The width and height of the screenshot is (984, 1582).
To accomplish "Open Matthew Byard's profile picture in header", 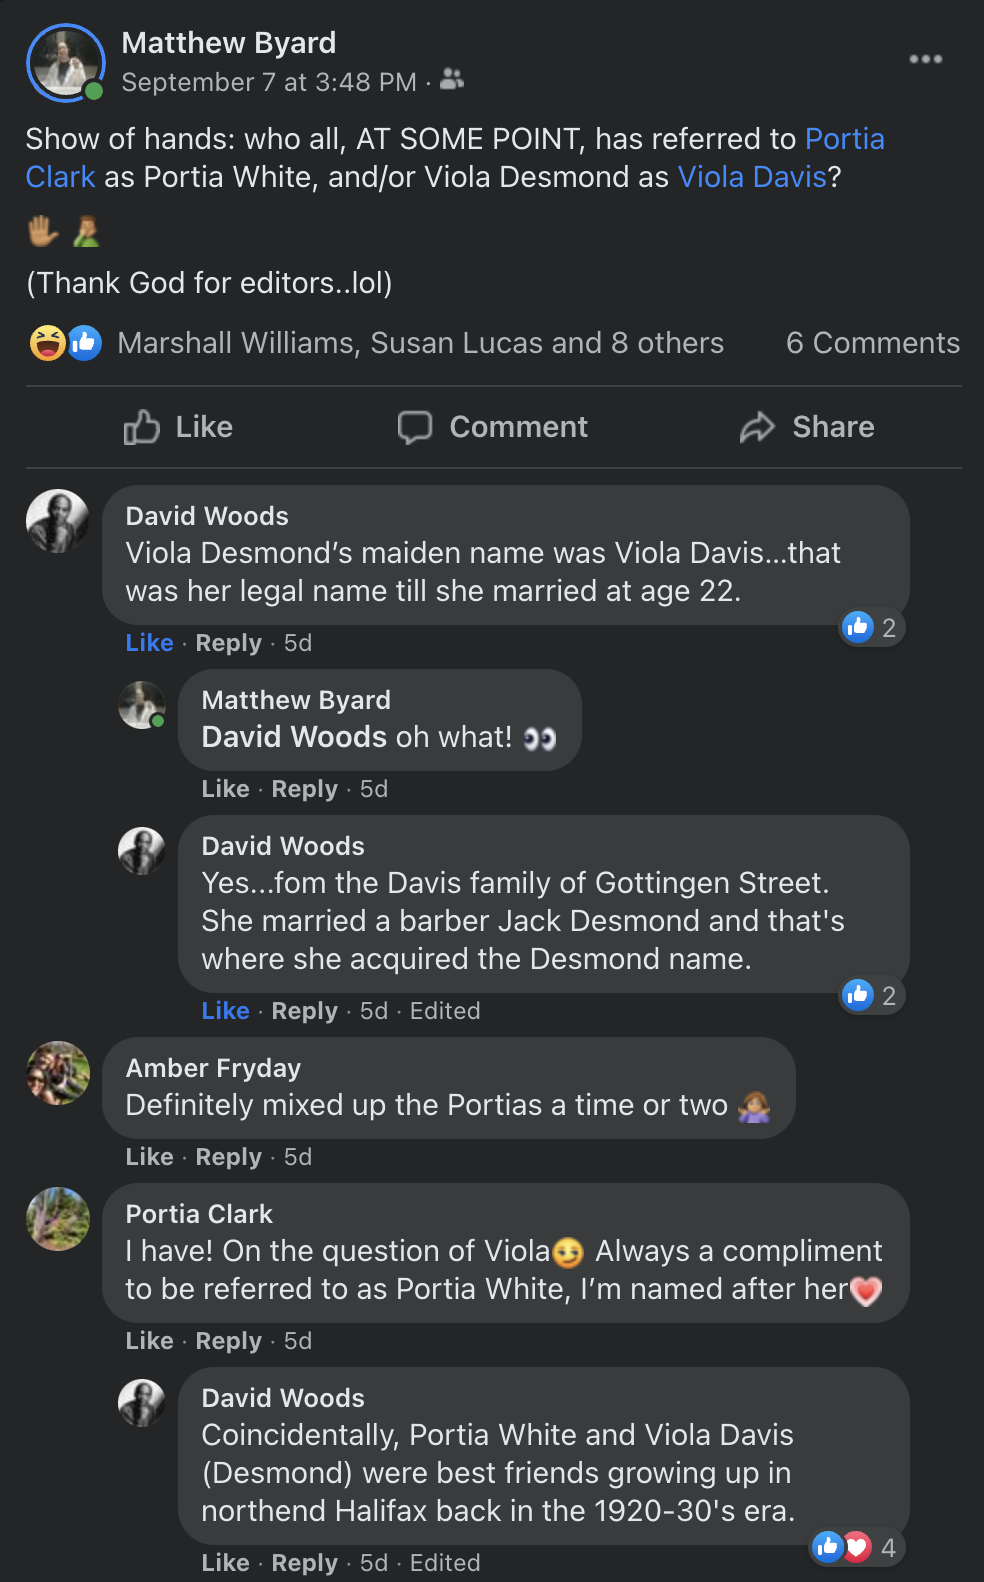I will (x=66, y=63).
